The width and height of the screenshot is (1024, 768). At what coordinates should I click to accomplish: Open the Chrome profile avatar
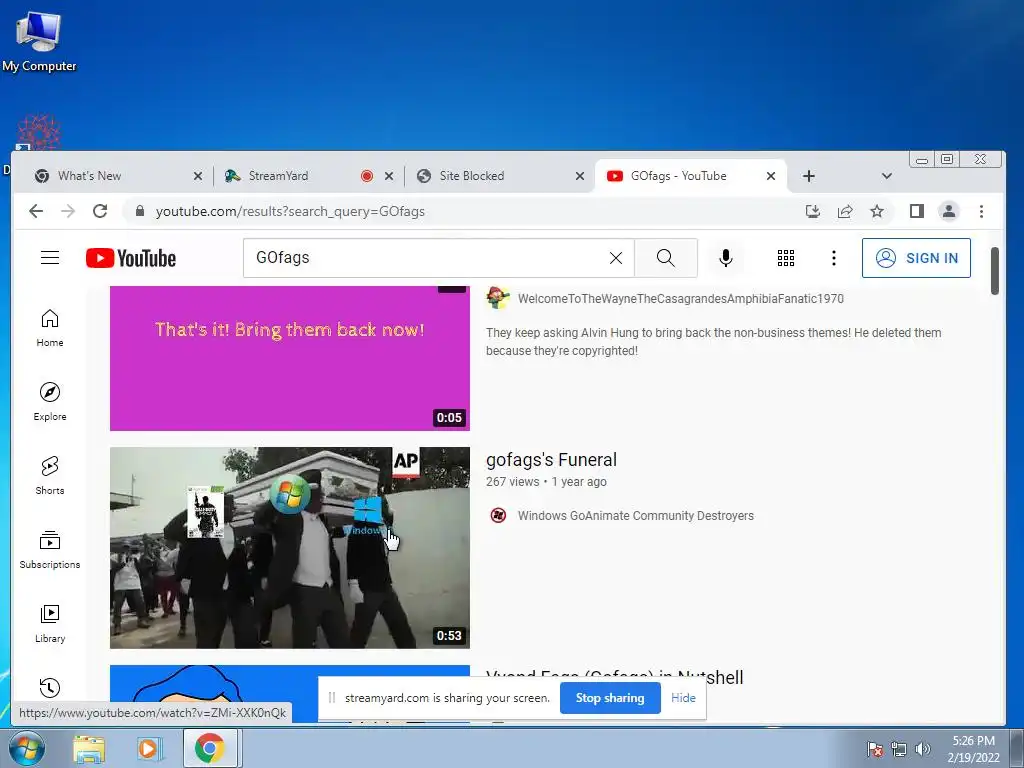pos(948,211)
